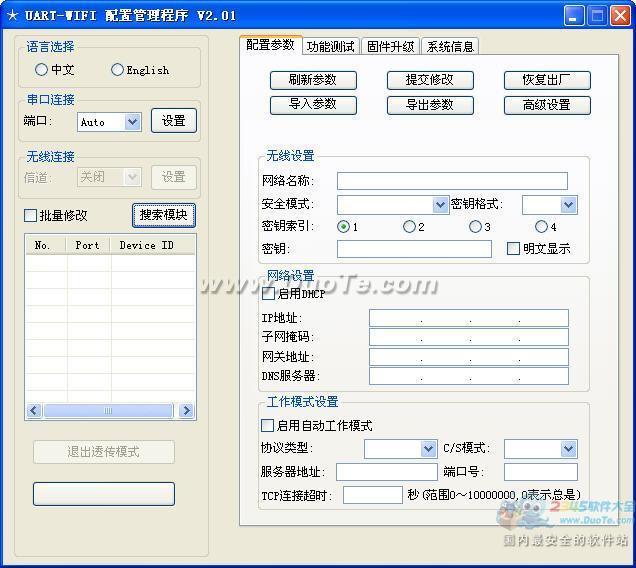Click the 提交修改 button
The width and height of the screenshot is (636, 568).
(430, 80)
